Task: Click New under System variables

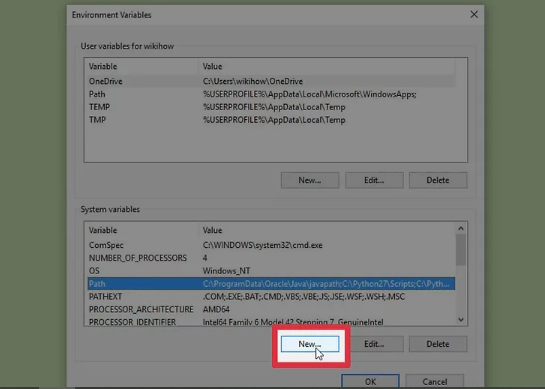Action: [310, 344]
